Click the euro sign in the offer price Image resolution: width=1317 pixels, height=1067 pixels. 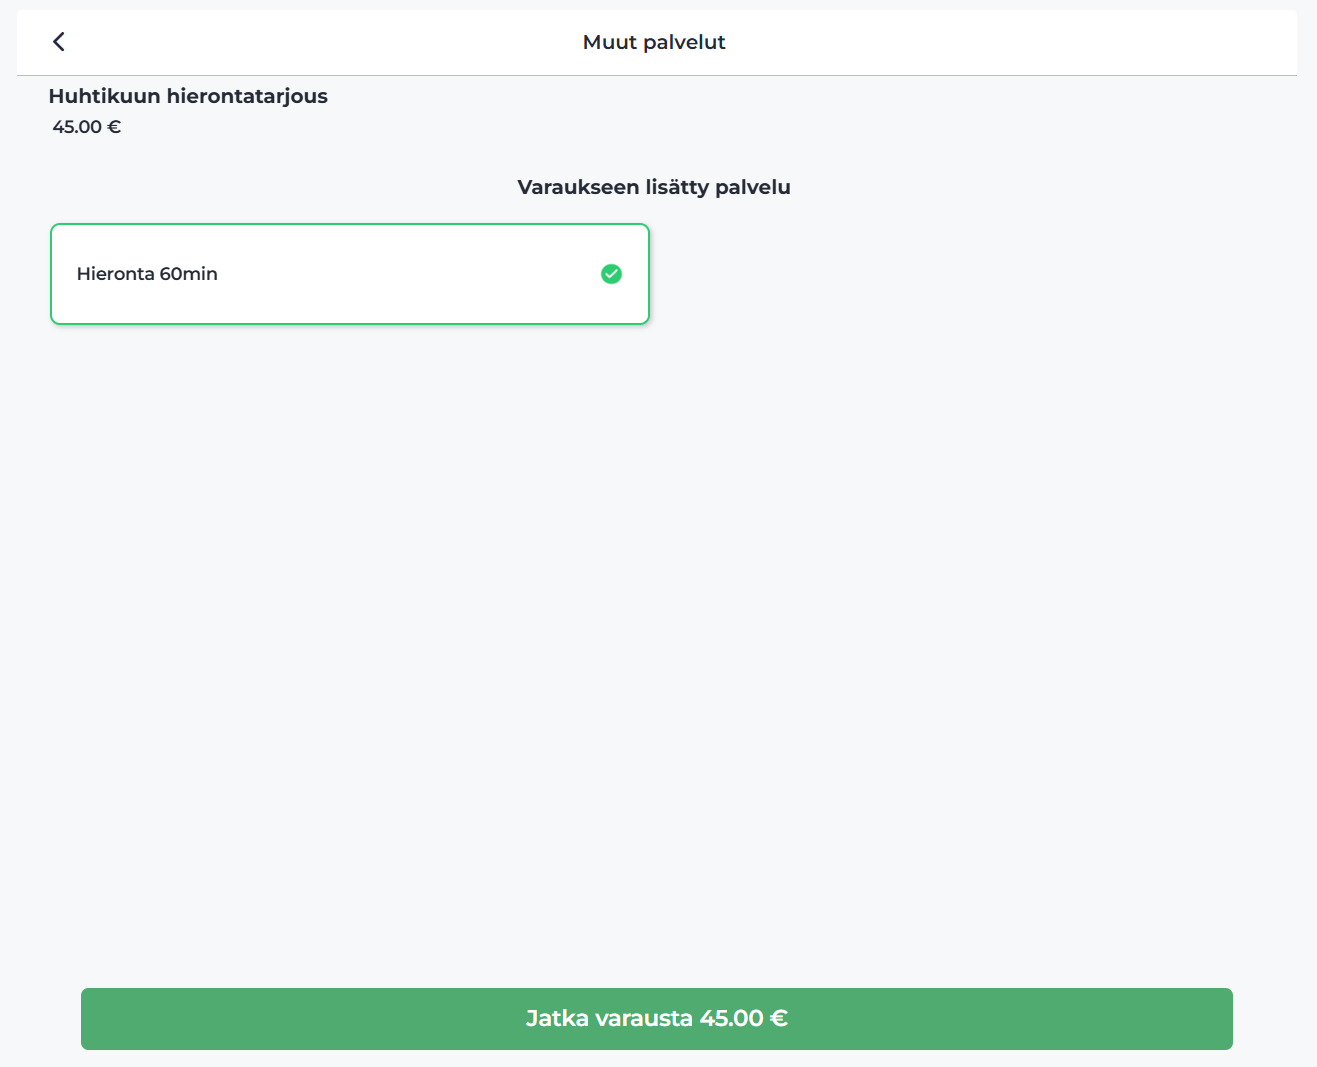[114, 127]
